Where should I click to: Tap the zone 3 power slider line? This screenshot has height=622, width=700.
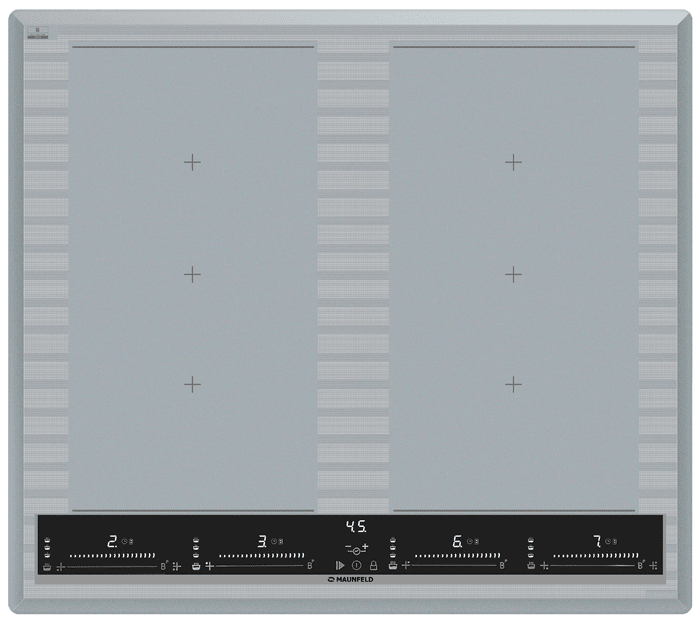259,566
